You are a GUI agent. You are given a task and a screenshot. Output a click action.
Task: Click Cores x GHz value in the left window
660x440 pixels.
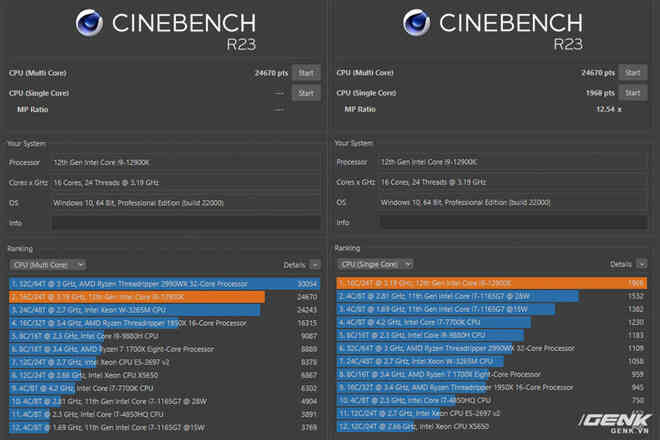pyautogui.click(x=186, y=182)
